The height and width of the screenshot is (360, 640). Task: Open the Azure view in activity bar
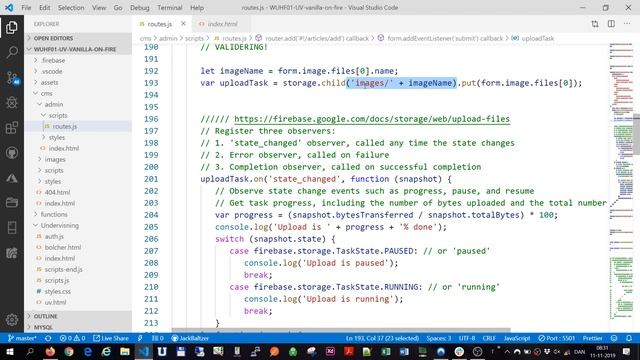coord(11,178)
